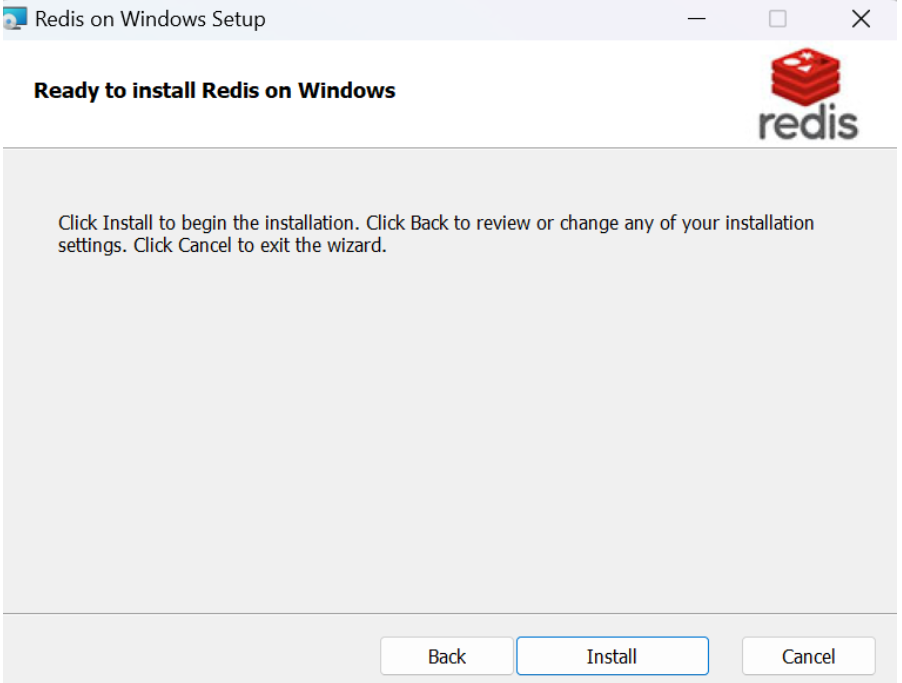The height and width of the screenshot is (683, 902).
Task: Click the "Ready to install Redis on Windows" heading
Action: click(215, 91)
